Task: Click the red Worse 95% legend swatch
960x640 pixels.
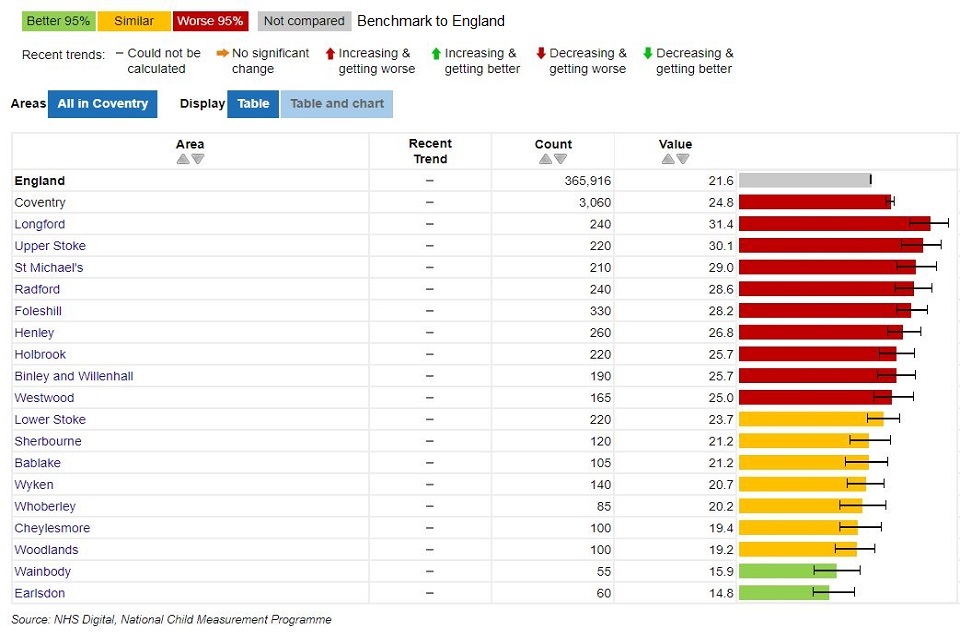Action: point(210,21)
